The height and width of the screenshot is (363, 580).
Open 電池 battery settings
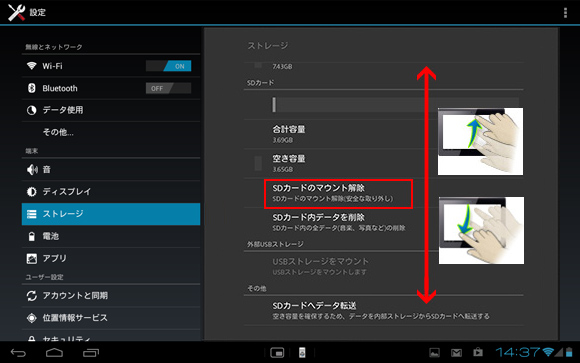point(111,236)
